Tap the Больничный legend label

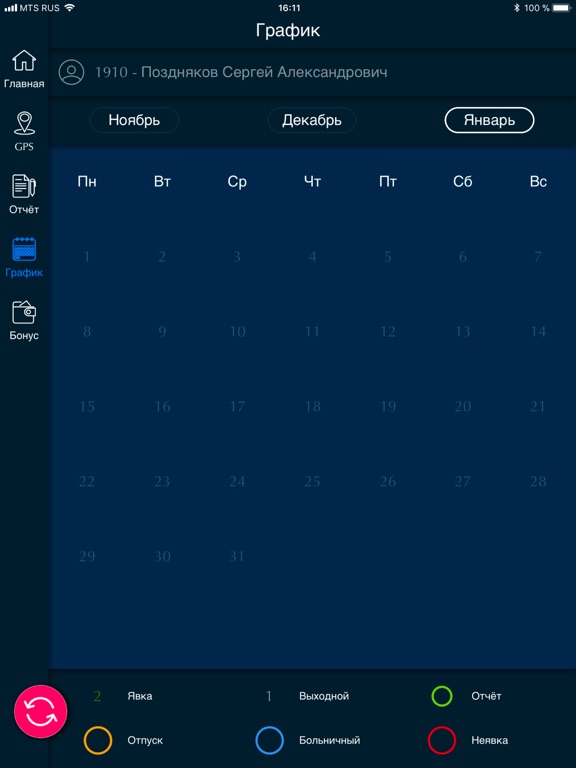[329, 740]
